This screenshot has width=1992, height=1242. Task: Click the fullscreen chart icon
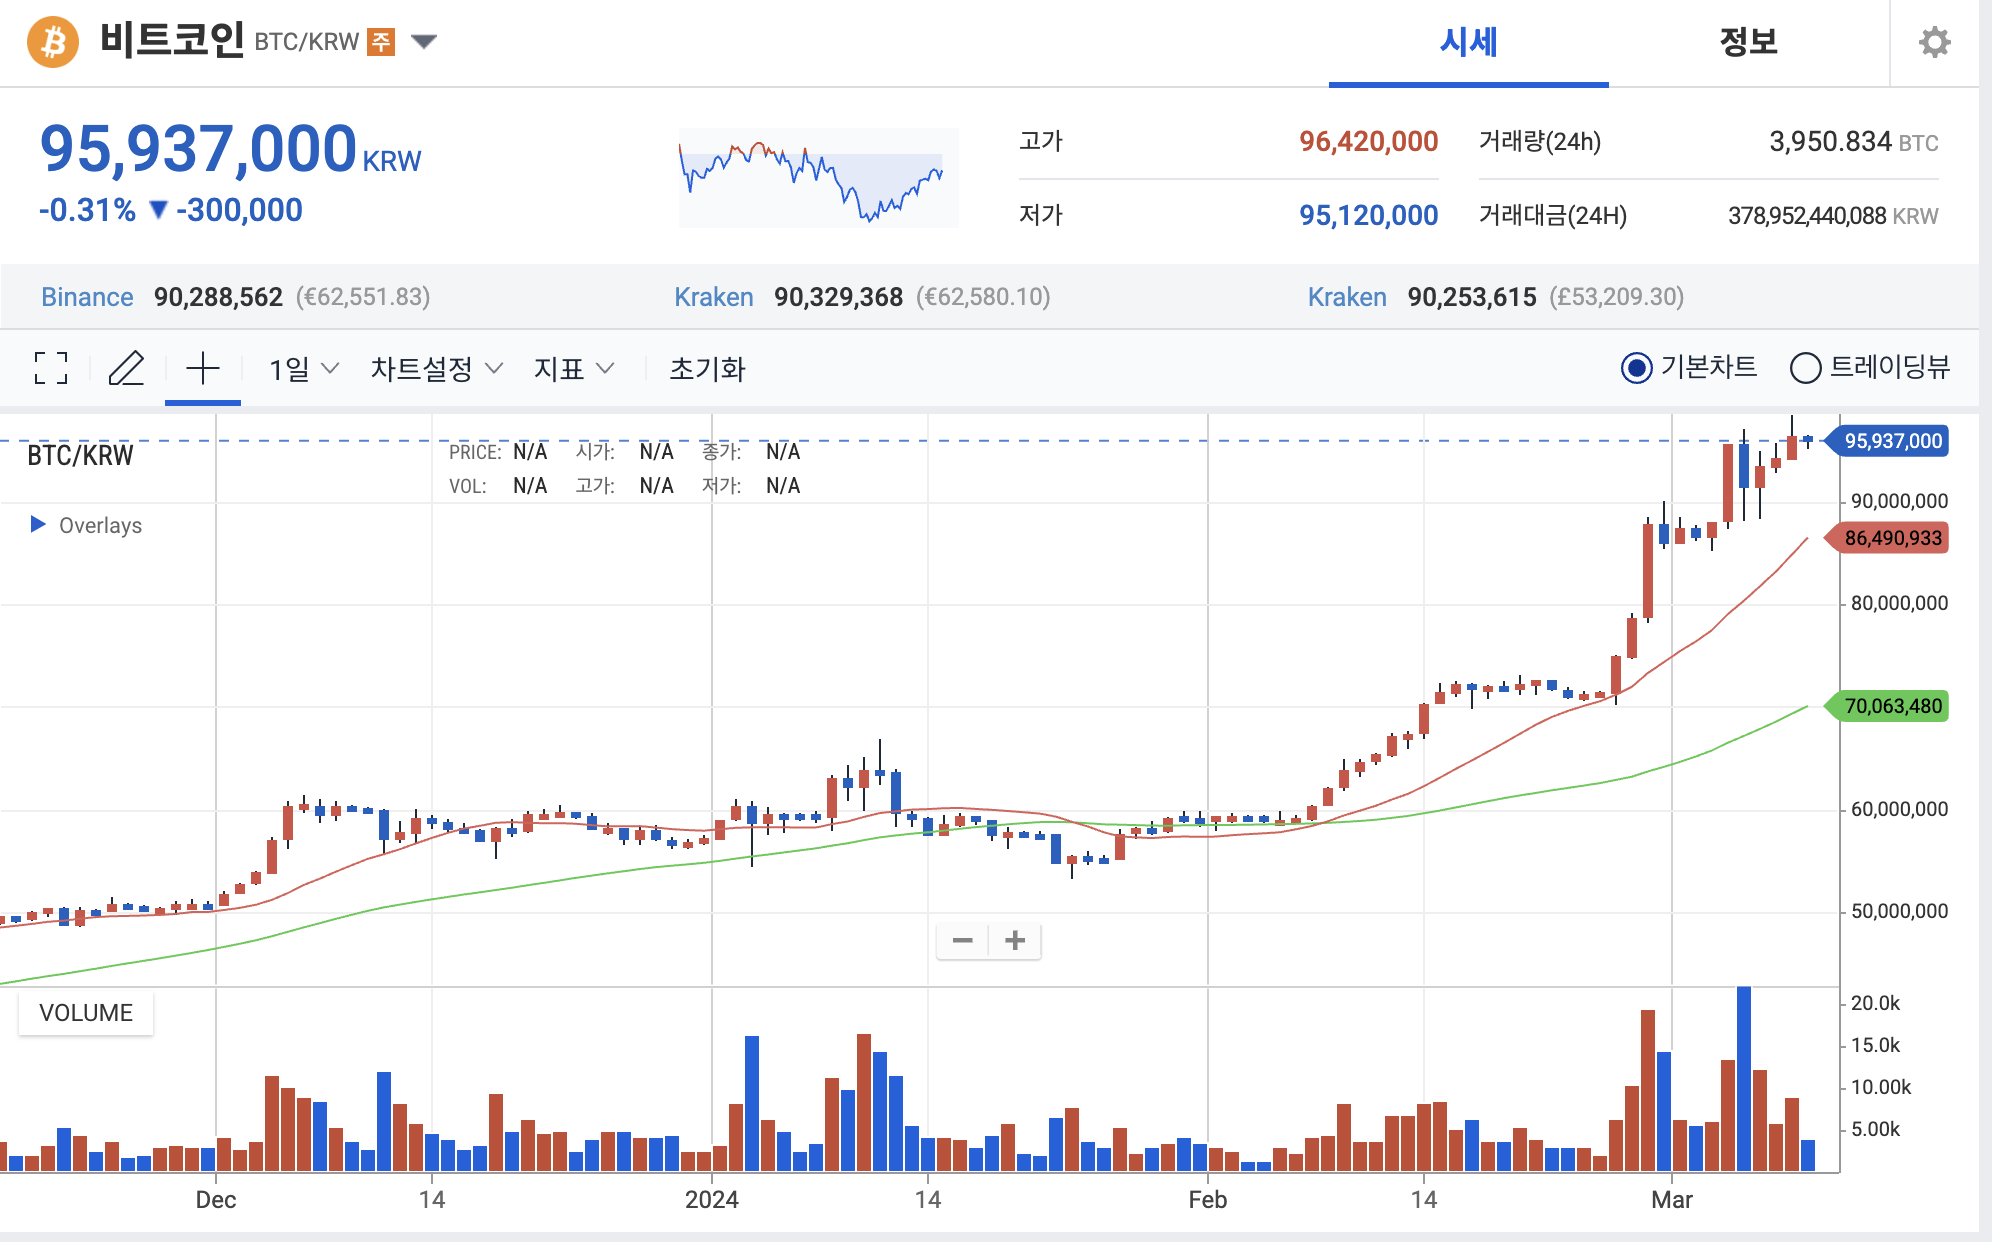point(51,368)
